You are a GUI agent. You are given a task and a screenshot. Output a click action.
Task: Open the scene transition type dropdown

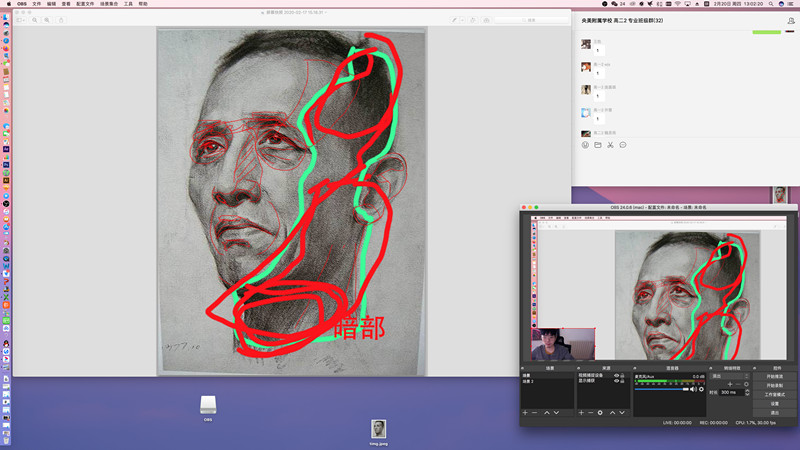click(730, 376)
